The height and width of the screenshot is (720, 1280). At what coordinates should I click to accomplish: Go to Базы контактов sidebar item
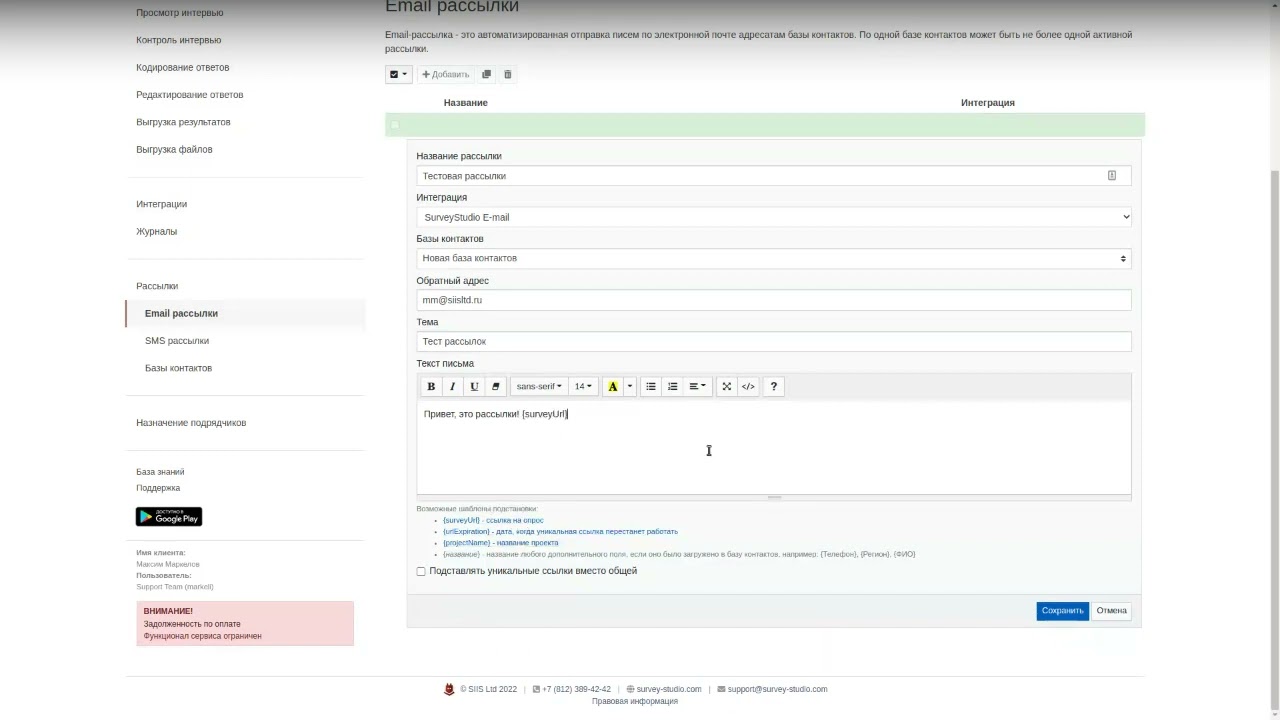tap(178, 368)
